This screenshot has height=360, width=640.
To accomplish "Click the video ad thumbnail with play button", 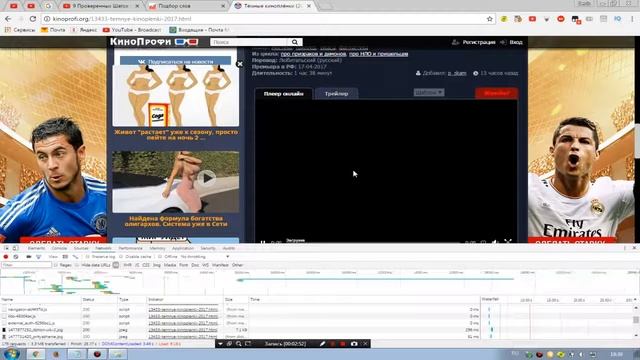I will pyautogui.click(x=176, y=182).
